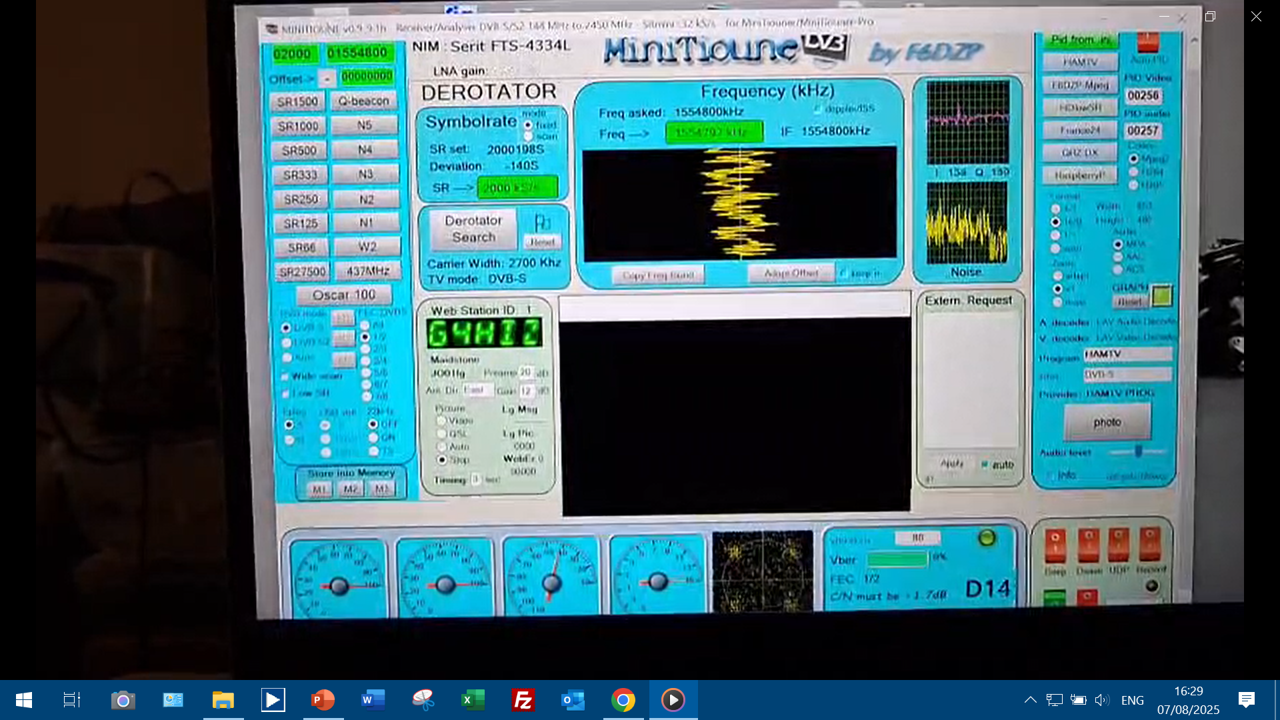Toggle the Record switch
The width and height of the screenshot is (1280, 720).
point(1149,546)
